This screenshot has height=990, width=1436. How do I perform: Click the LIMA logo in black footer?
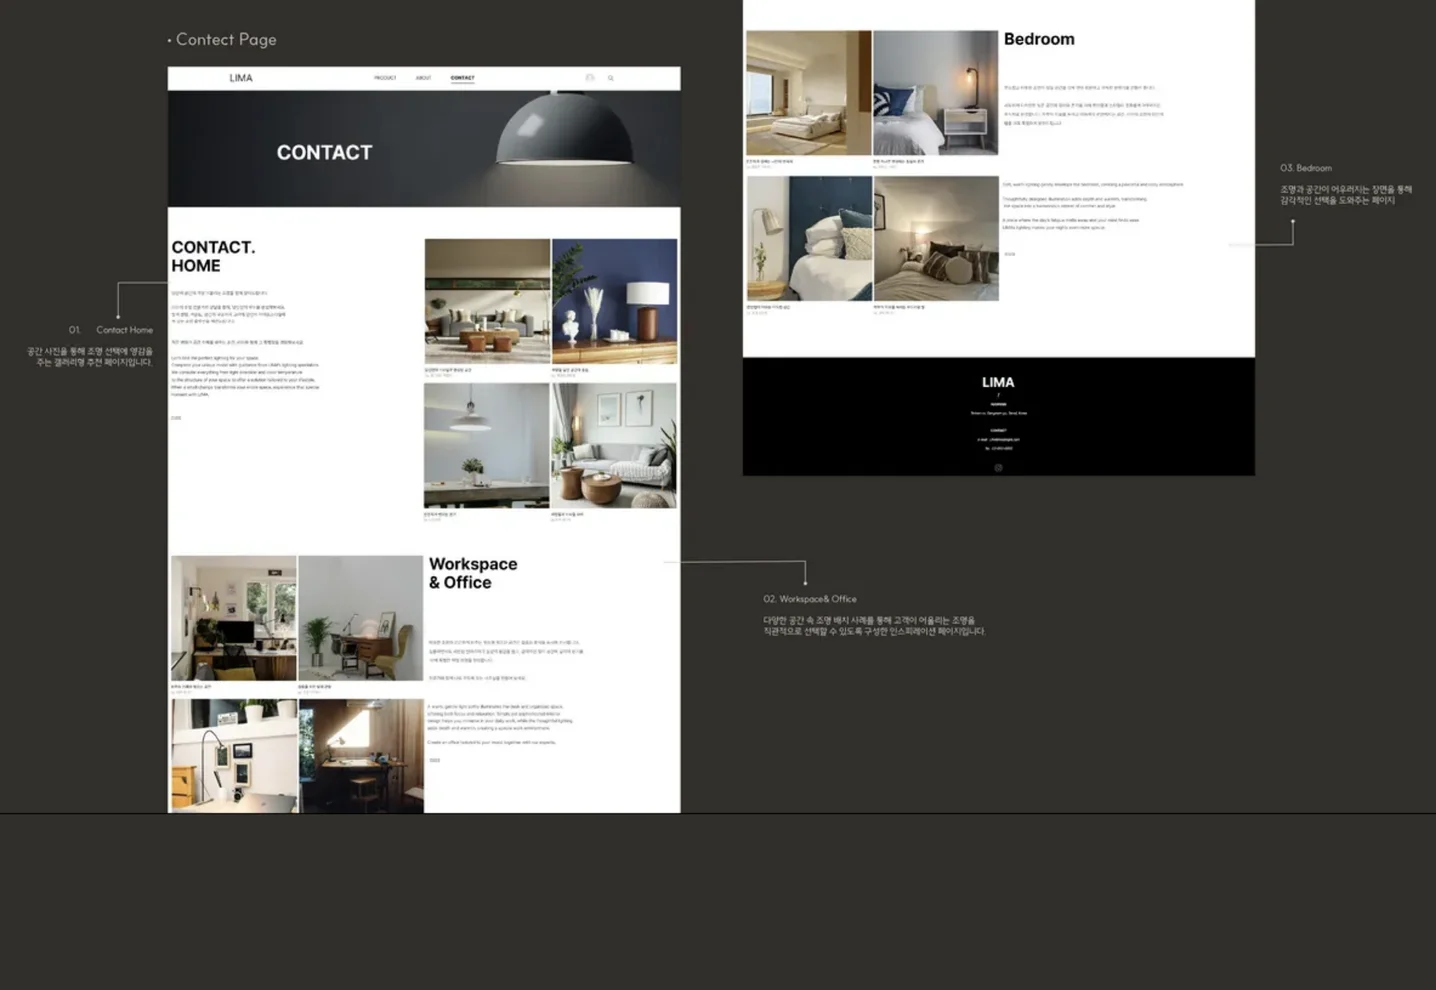click(x=998, y=382)
